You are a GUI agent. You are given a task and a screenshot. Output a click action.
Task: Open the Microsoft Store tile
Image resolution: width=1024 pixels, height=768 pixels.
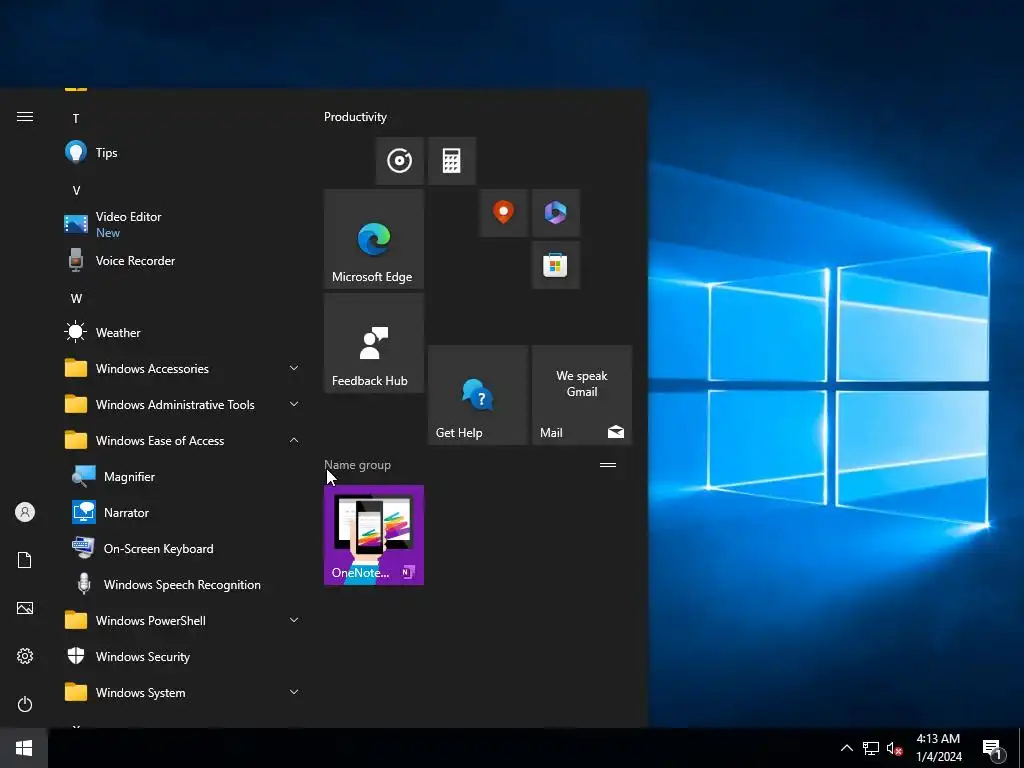[556, 265]
